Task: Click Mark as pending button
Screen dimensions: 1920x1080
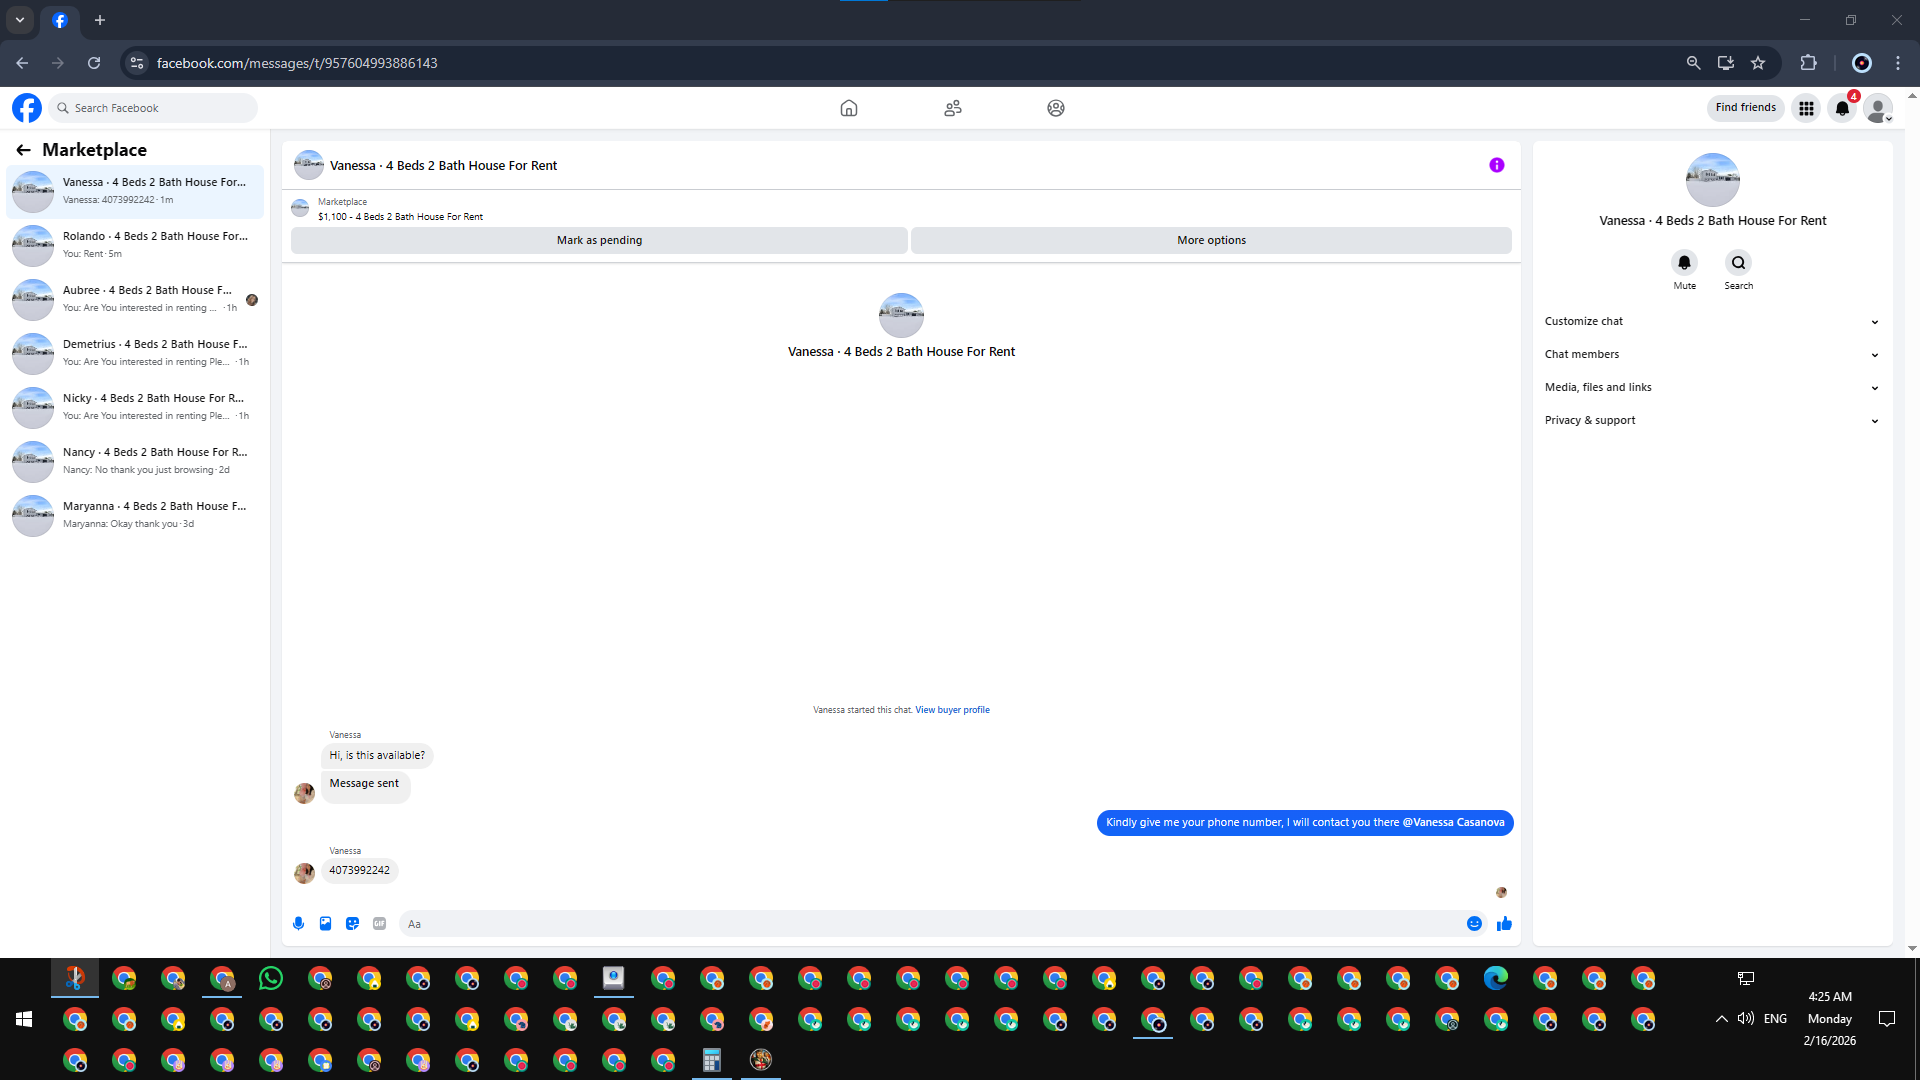Action: pos(599,240)
